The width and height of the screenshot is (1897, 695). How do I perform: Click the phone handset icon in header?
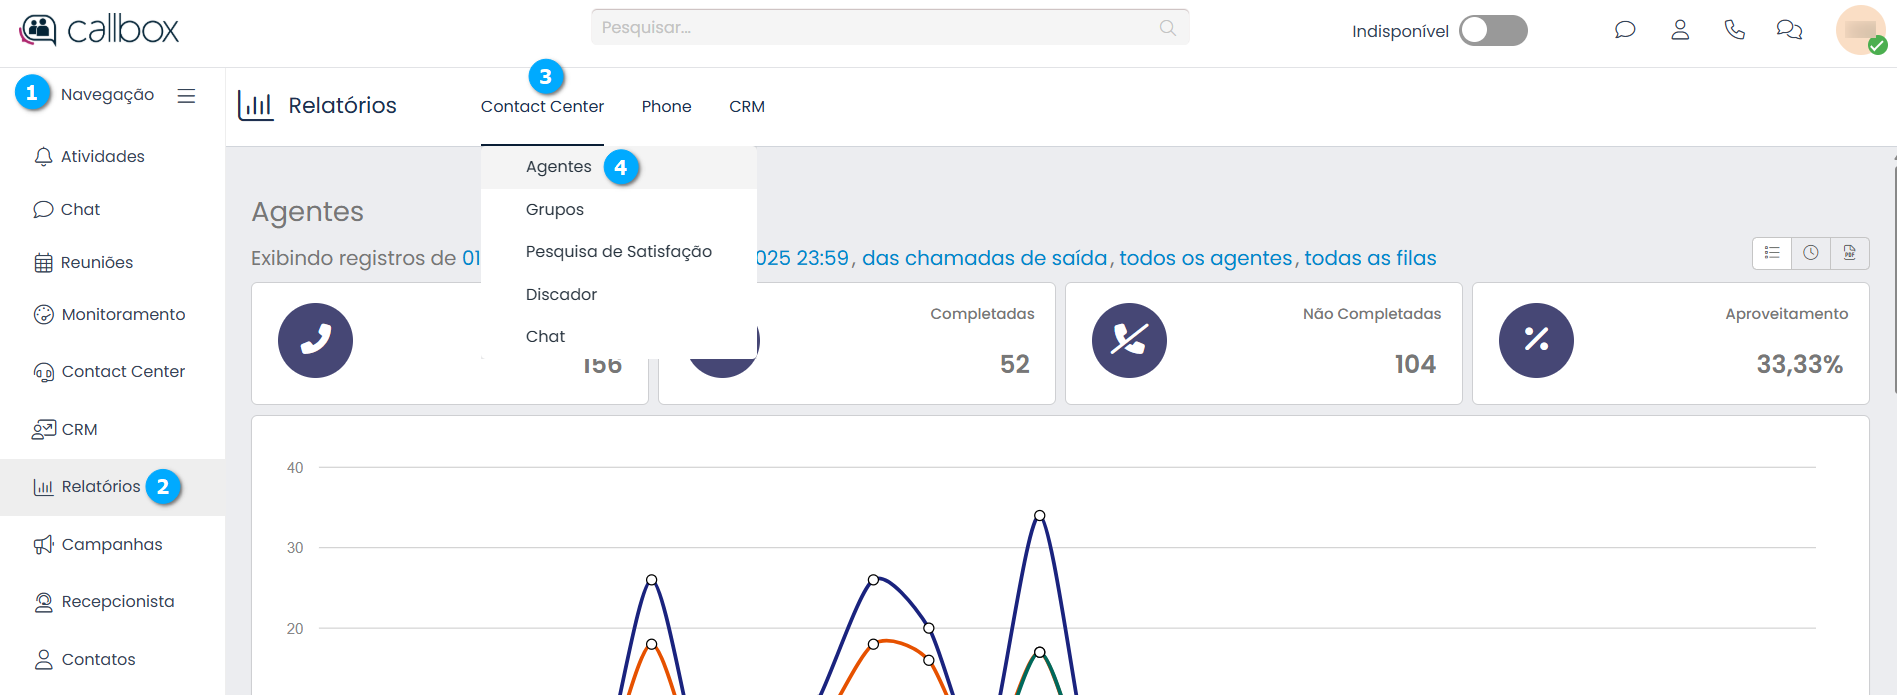coord(1735,30)
